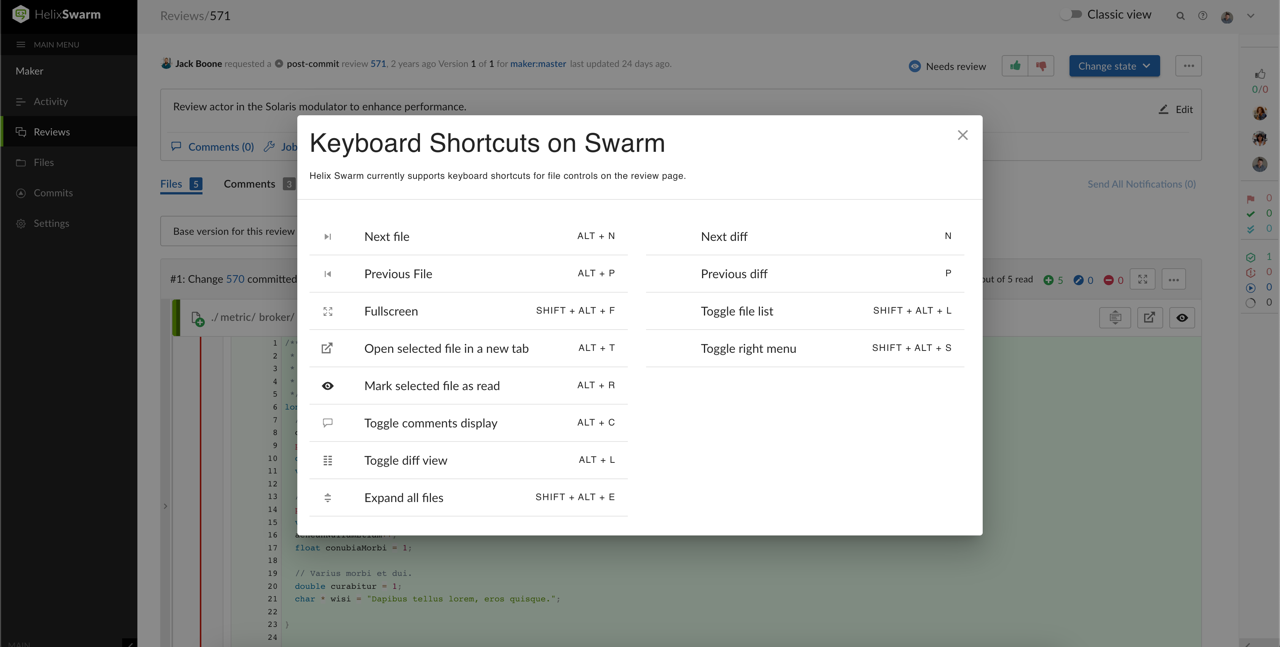
Task: Open the more options menu in change header
Action: pyautogui.click(x=1174, y=280)
